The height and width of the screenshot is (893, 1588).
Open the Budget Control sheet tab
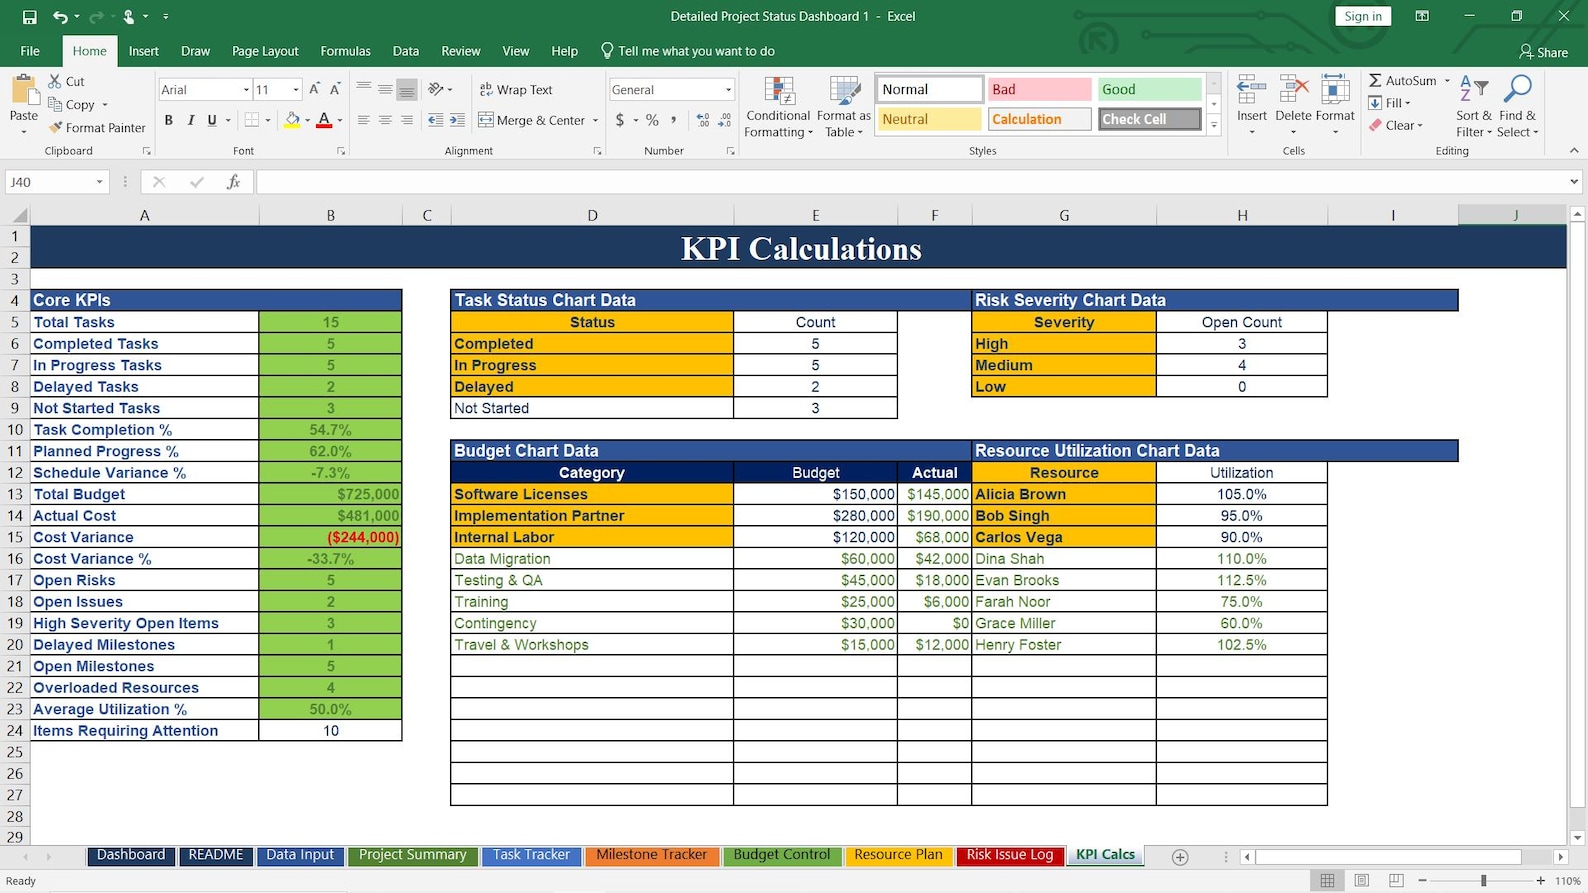(x=782, y=855)
